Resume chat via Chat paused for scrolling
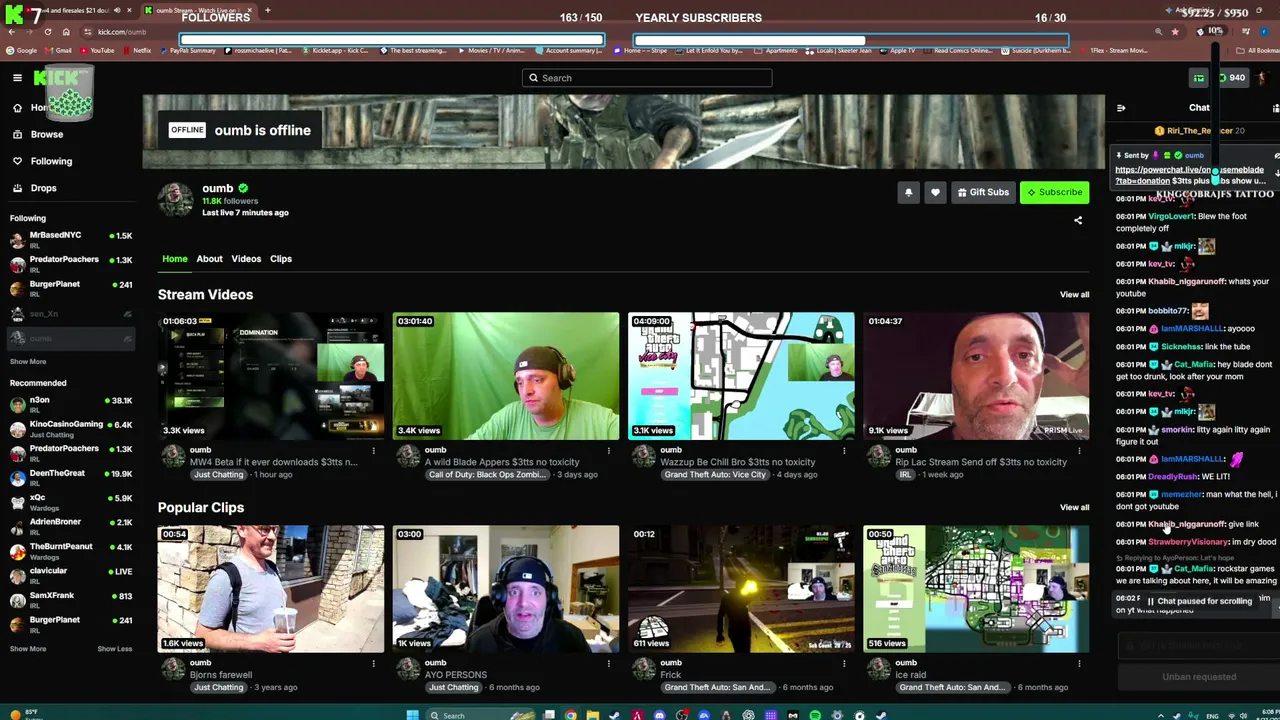The width and height of the screenshot is (1280, 720). point(1198,602)
